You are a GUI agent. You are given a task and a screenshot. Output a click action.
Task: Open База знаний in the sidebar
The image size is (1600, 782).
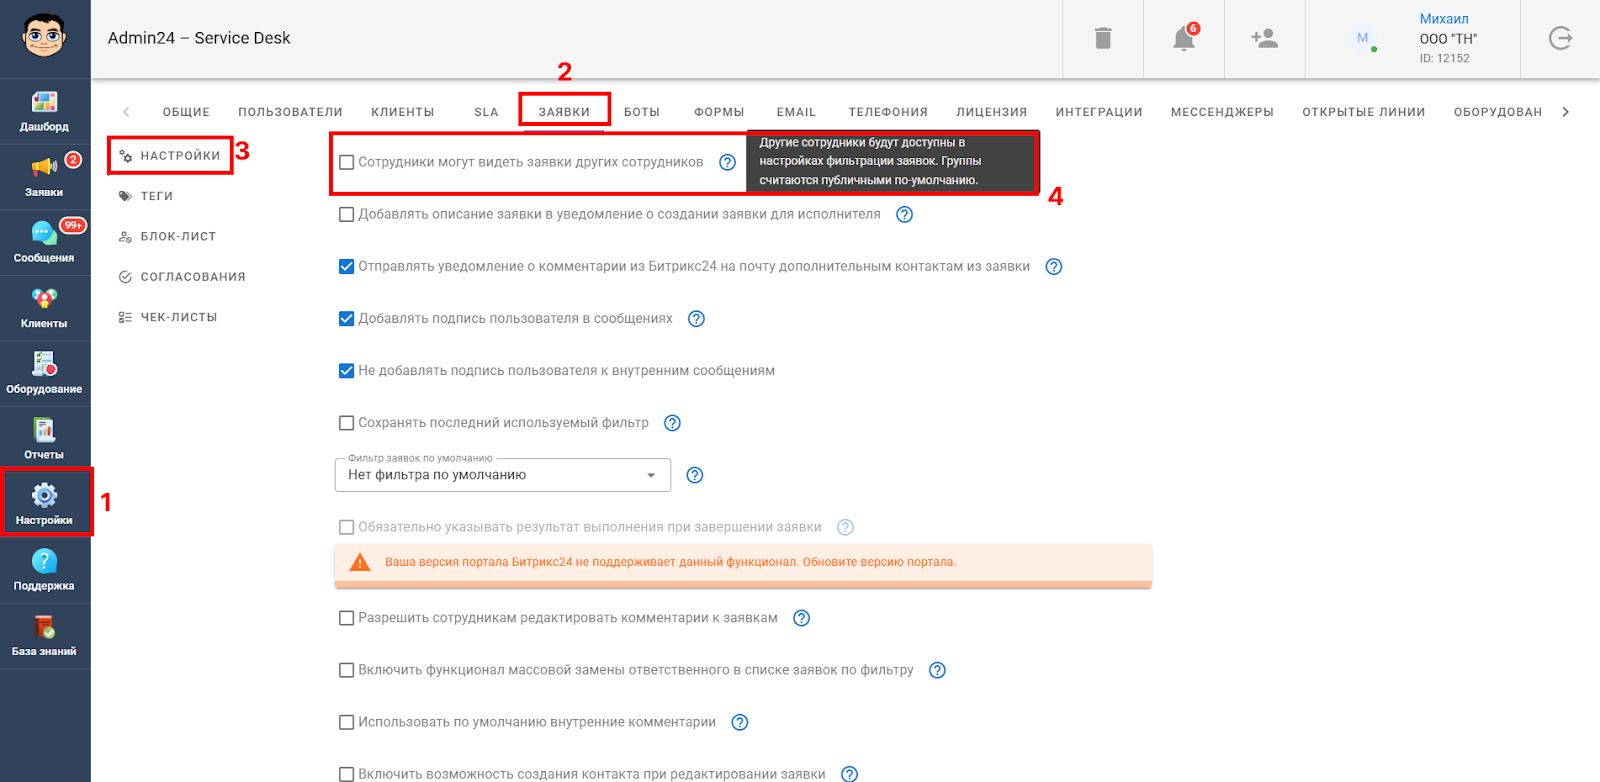[x=44, y=636]
